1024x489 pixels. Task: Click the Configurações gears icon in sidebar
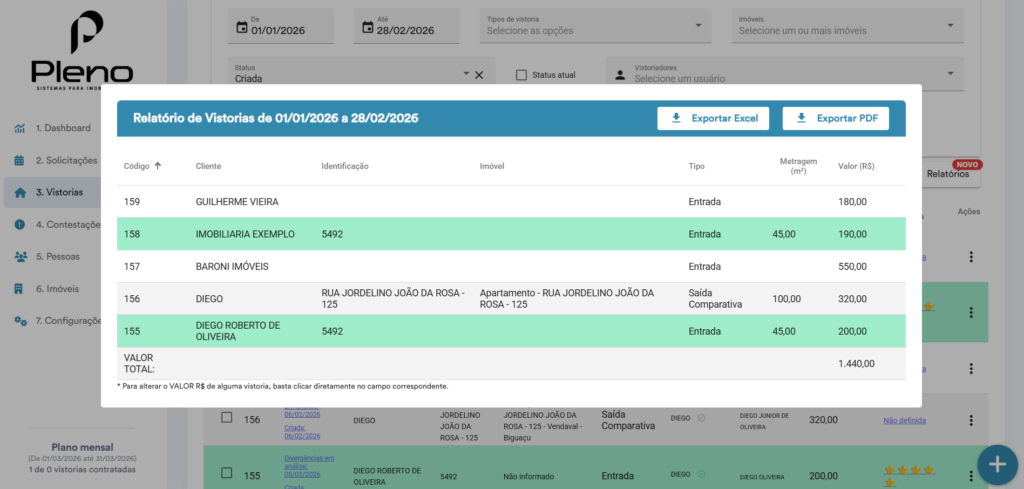click(20, 321)
